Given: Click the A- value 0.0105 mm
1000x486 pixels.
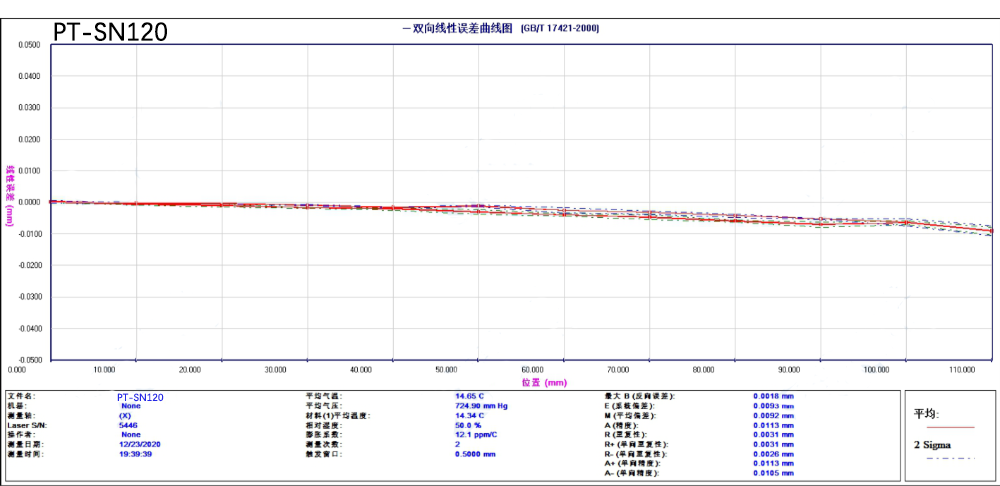Looking at the screenshot, I should click(x=773, y=473).
